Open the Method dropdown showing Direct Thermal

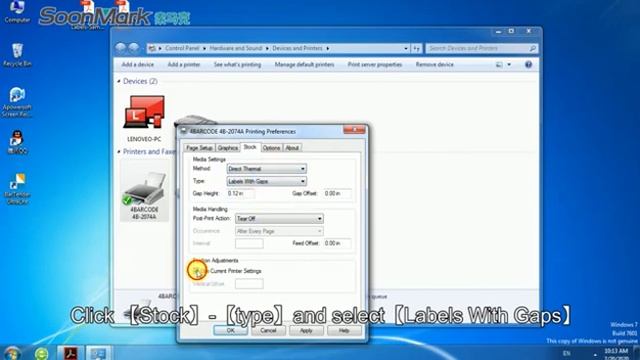(267, 169)
